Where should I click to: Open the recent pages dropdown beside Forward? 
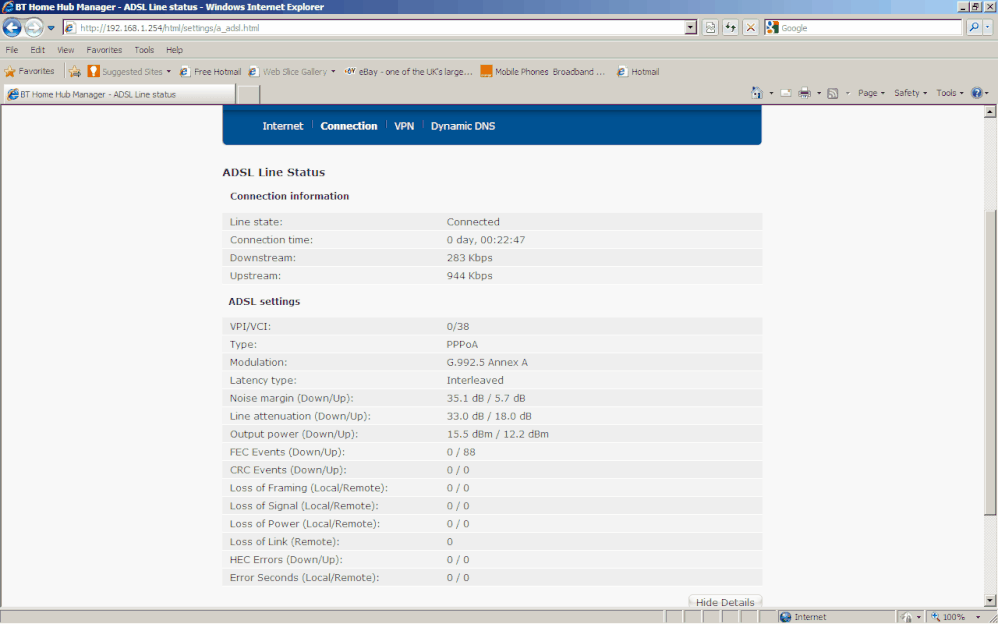[51, 28]
